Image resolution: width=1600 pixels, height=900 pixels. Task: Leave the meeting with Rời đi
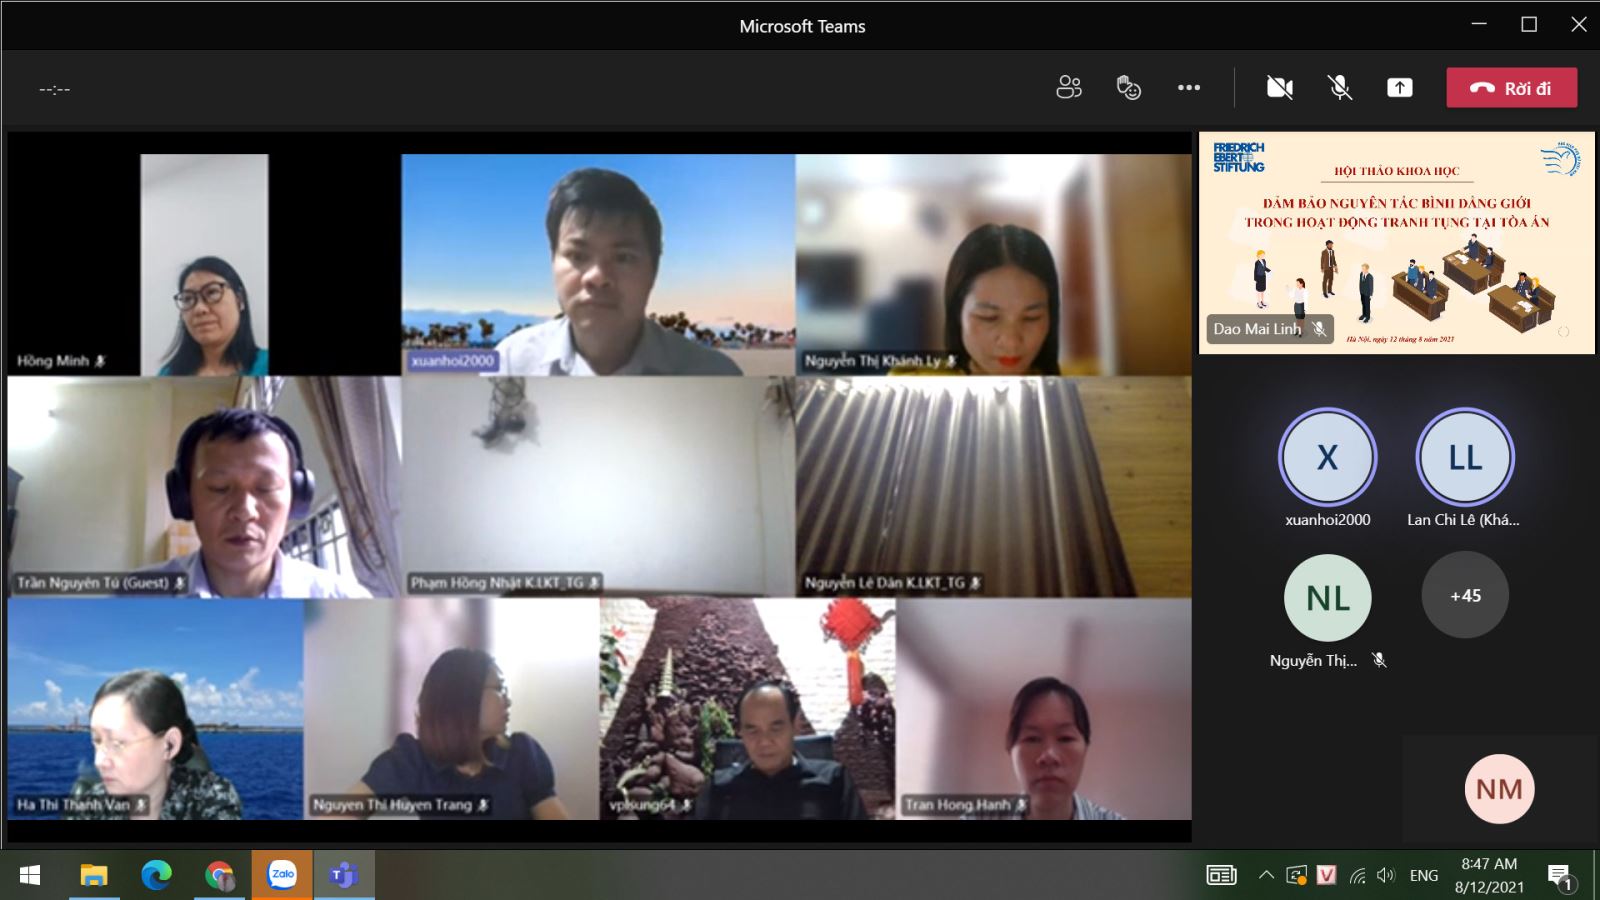click(x=1511, y=88)
